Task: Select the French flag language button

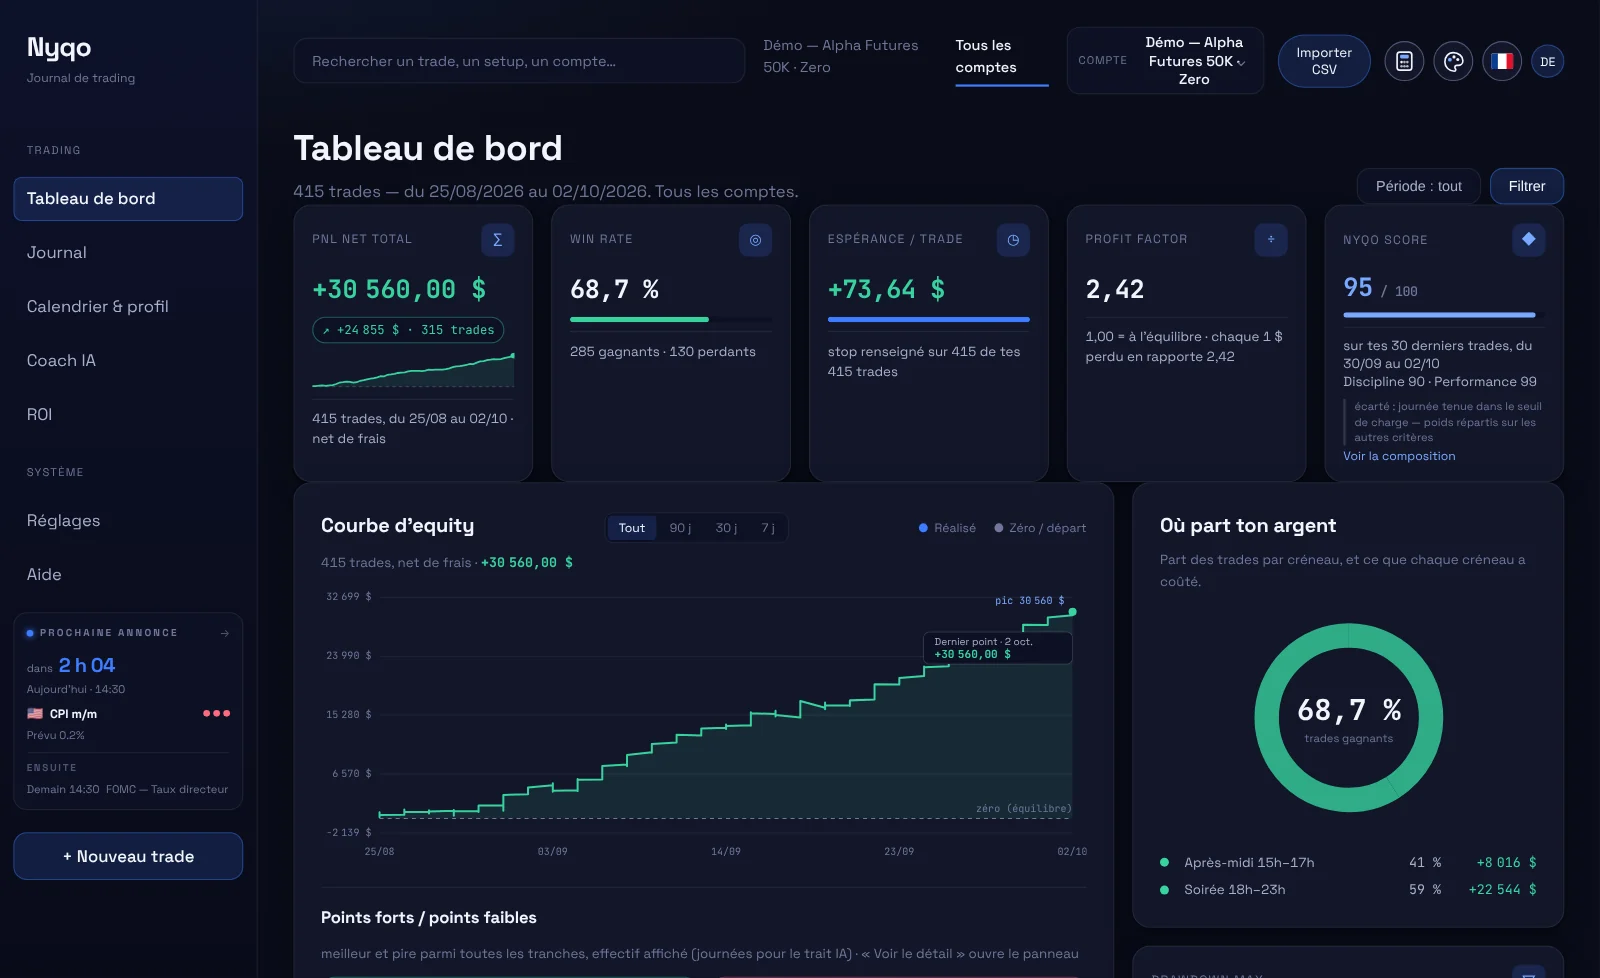Action: point(1502,61)
